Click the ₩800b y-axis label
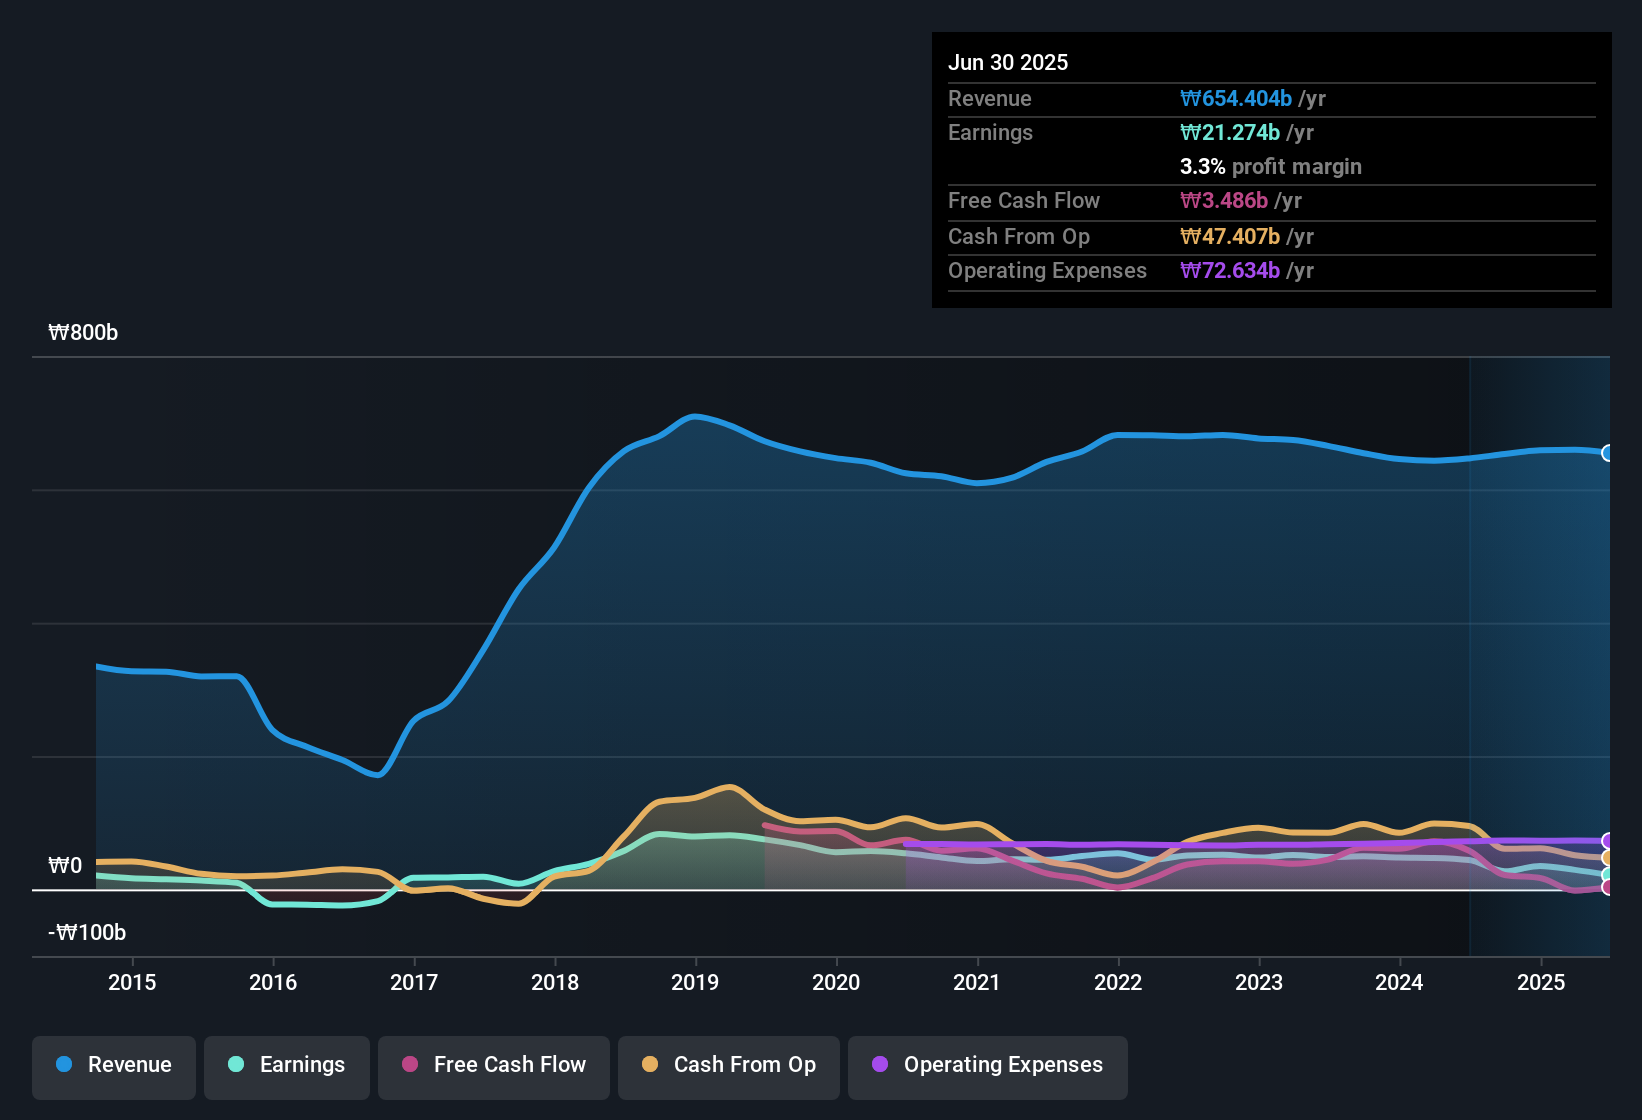1642x1120 pixels. 83,333
